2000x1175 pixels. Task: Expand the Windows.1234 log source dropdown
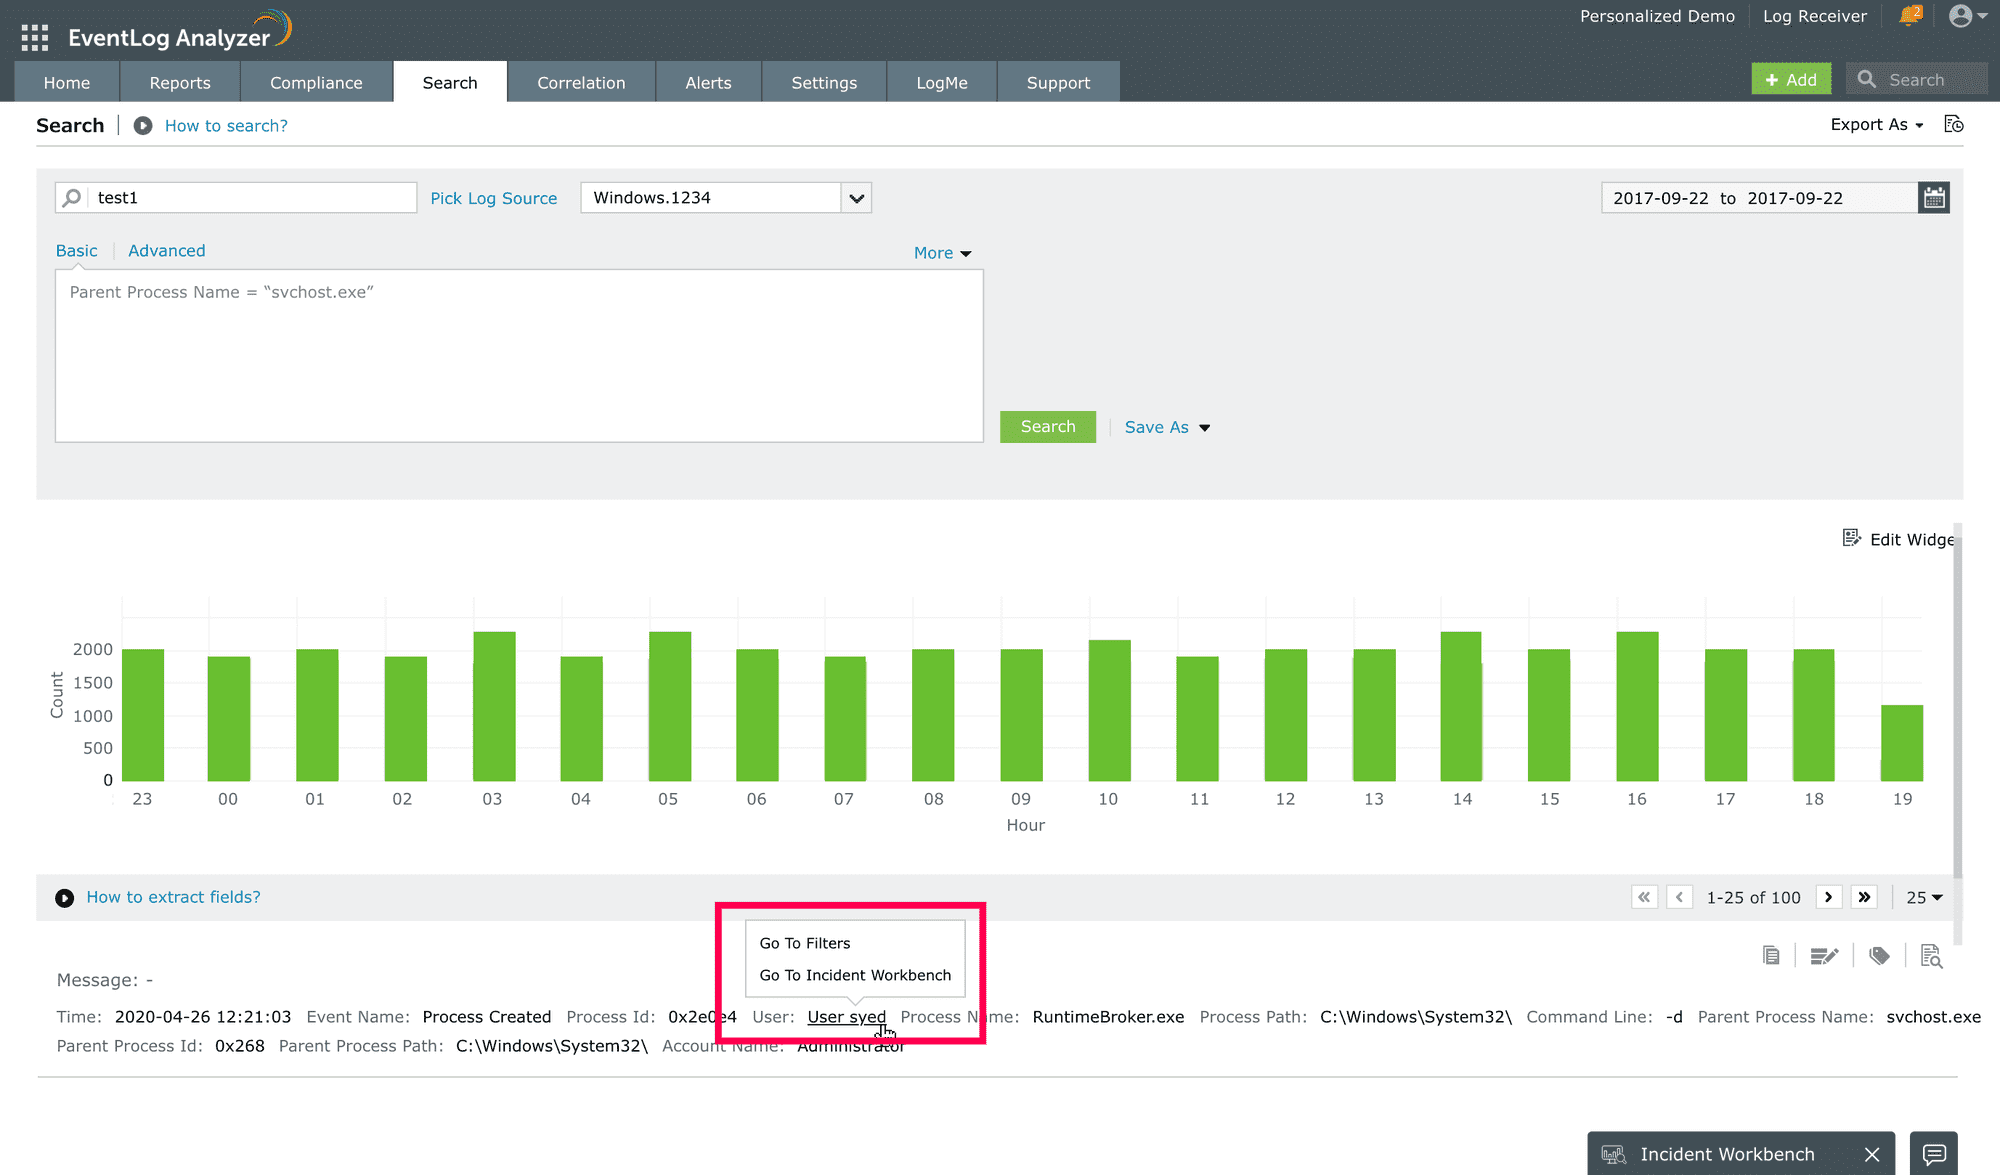tap(856, 198)
